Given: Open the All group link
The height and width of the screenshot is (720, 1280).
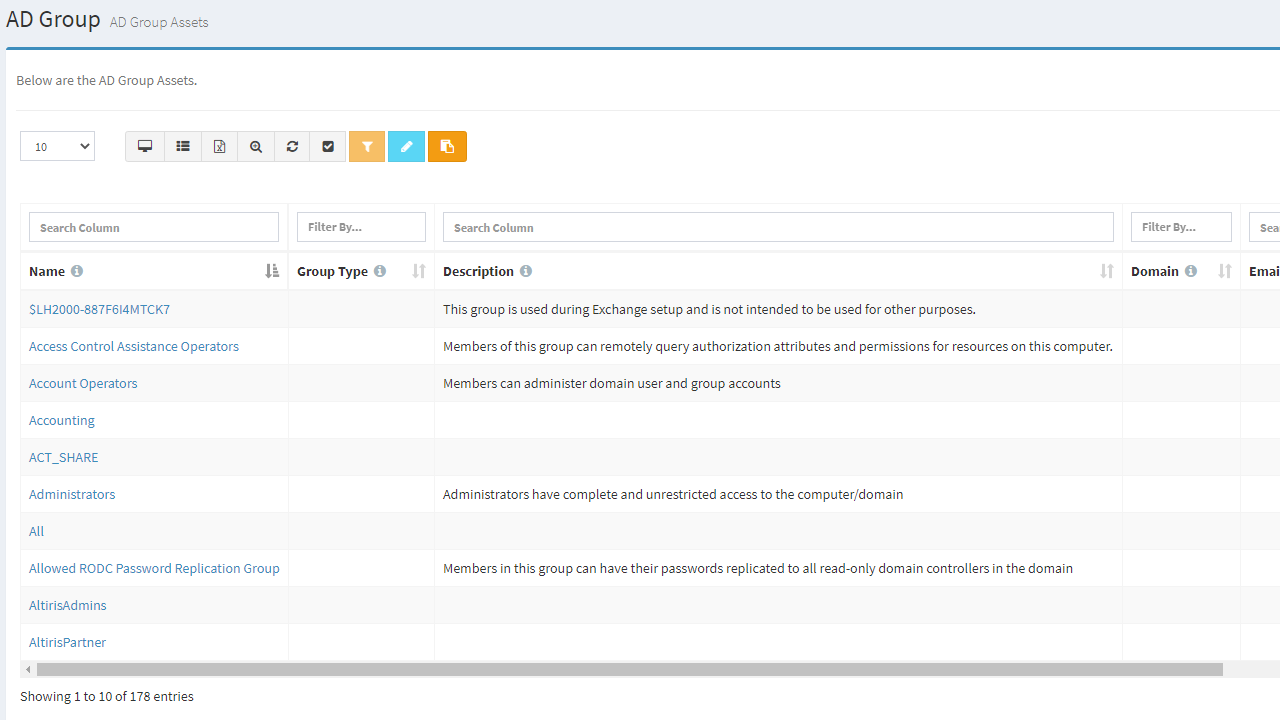Looking at the screenshot, I should [37, 531].
